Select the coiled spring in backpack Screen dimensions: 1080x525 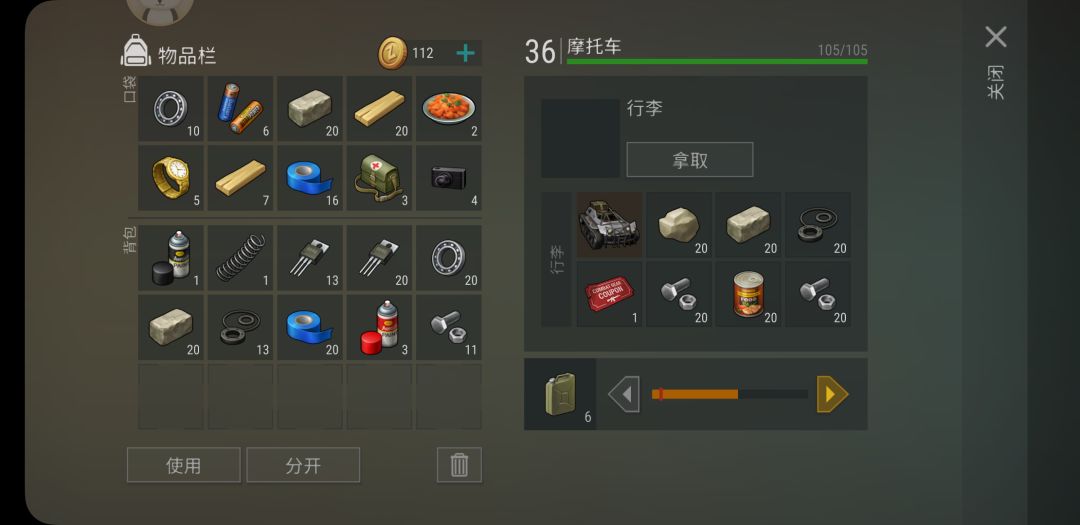click(240, 257)
